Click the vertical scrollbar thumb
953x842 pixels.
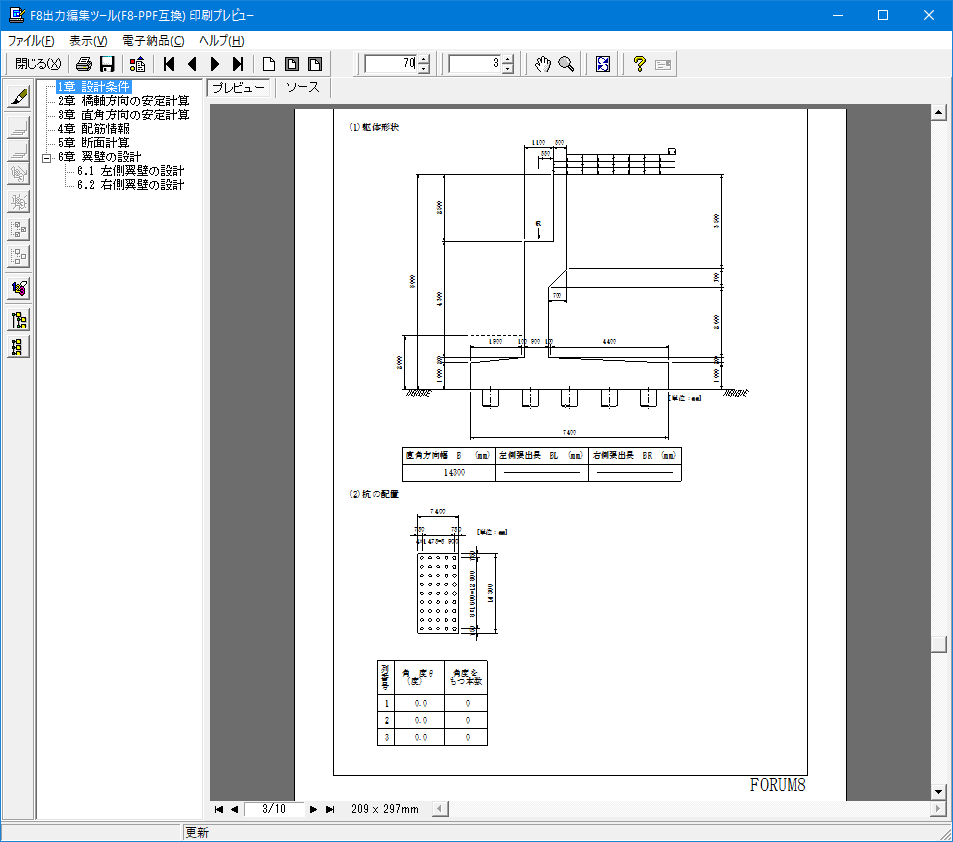pyautogui.click(x=938, y=644)
